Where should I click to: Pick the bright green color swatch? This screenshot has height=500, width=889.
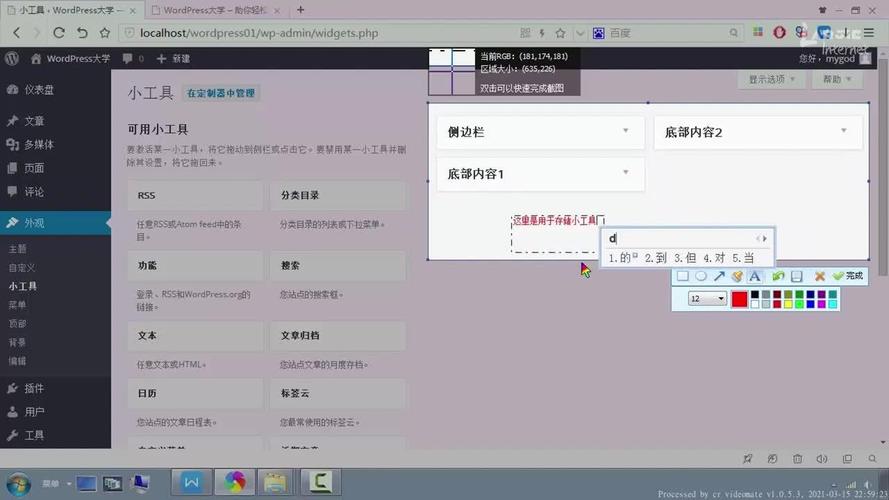tap(799, 304)
